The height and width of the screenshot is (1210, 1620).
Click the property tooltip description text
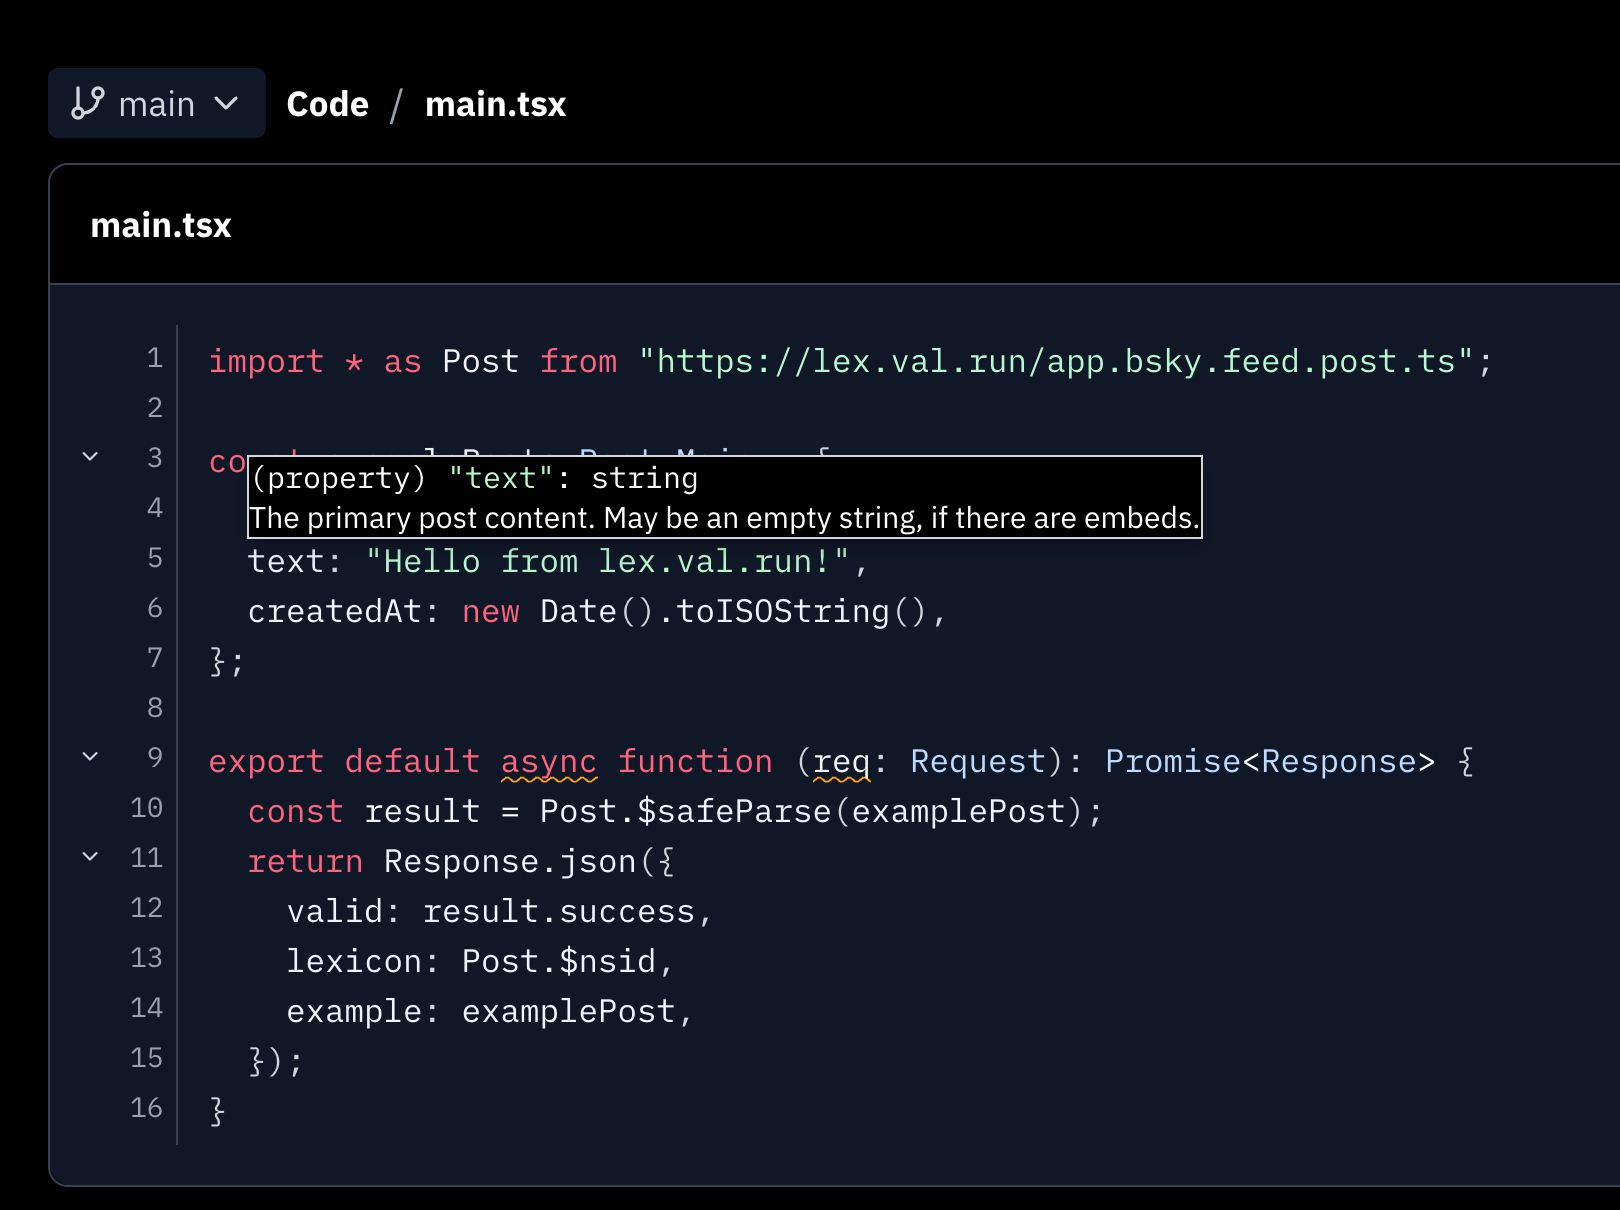point(724,518)
